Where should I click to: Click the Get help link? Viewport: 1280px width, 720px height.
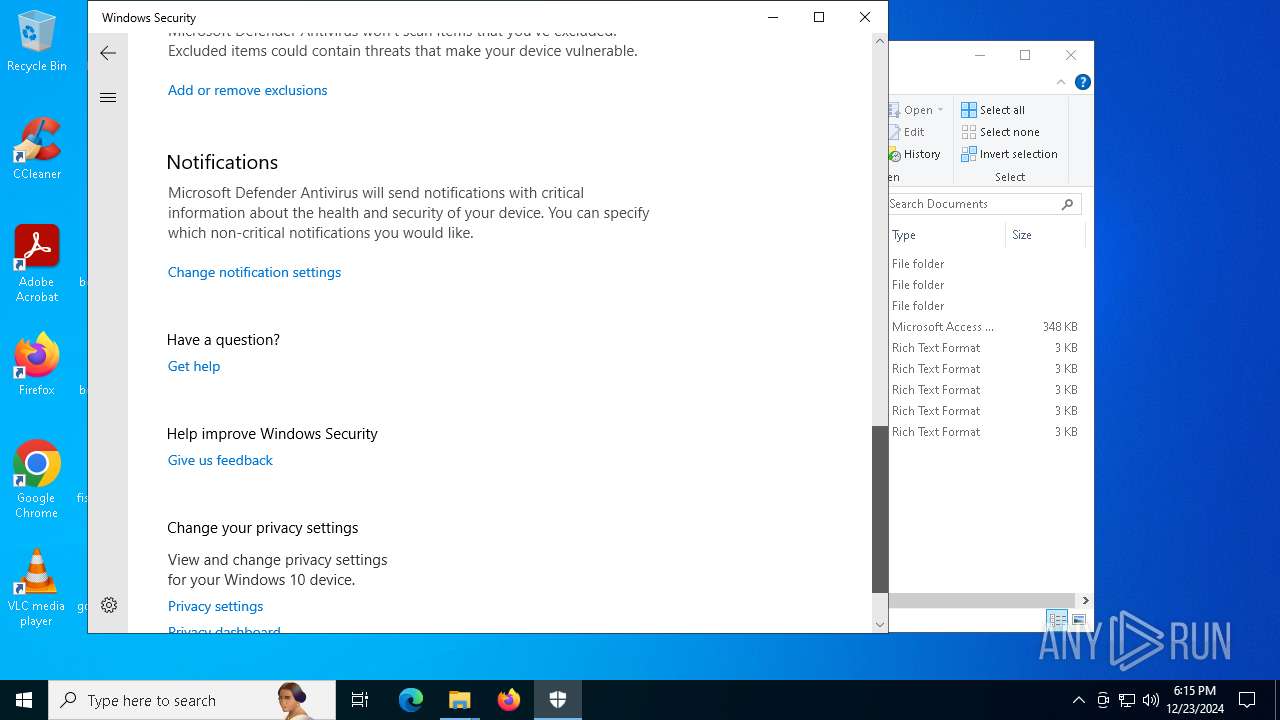point(194,366)
